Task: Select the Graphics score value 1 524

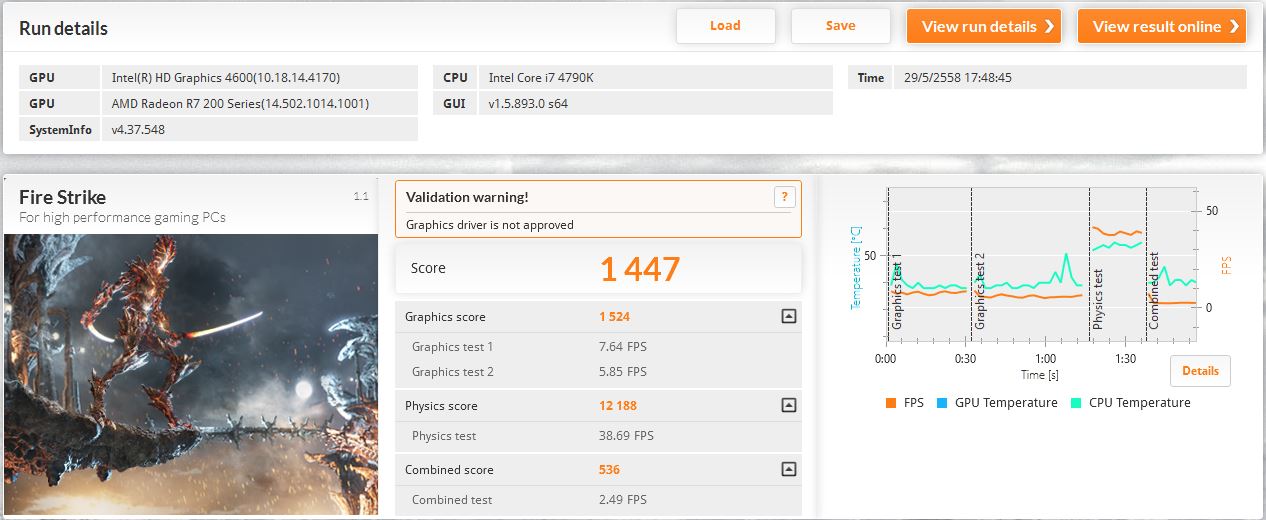Action: tap(615, 317)
